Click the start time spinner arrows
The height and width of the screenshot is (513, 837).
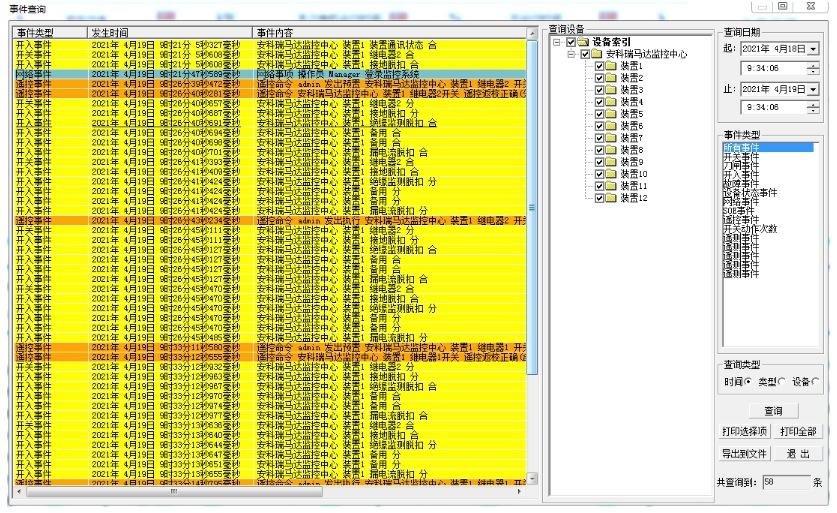(x=813, y=69)
